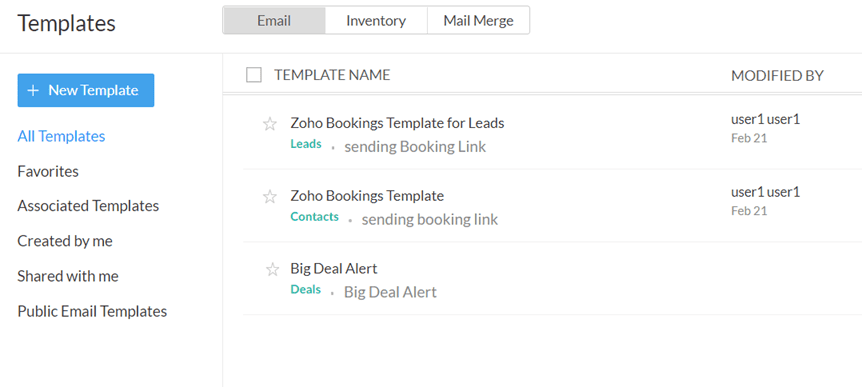Click the Contacts module tag
862x387 pixels.
point(314,217)
